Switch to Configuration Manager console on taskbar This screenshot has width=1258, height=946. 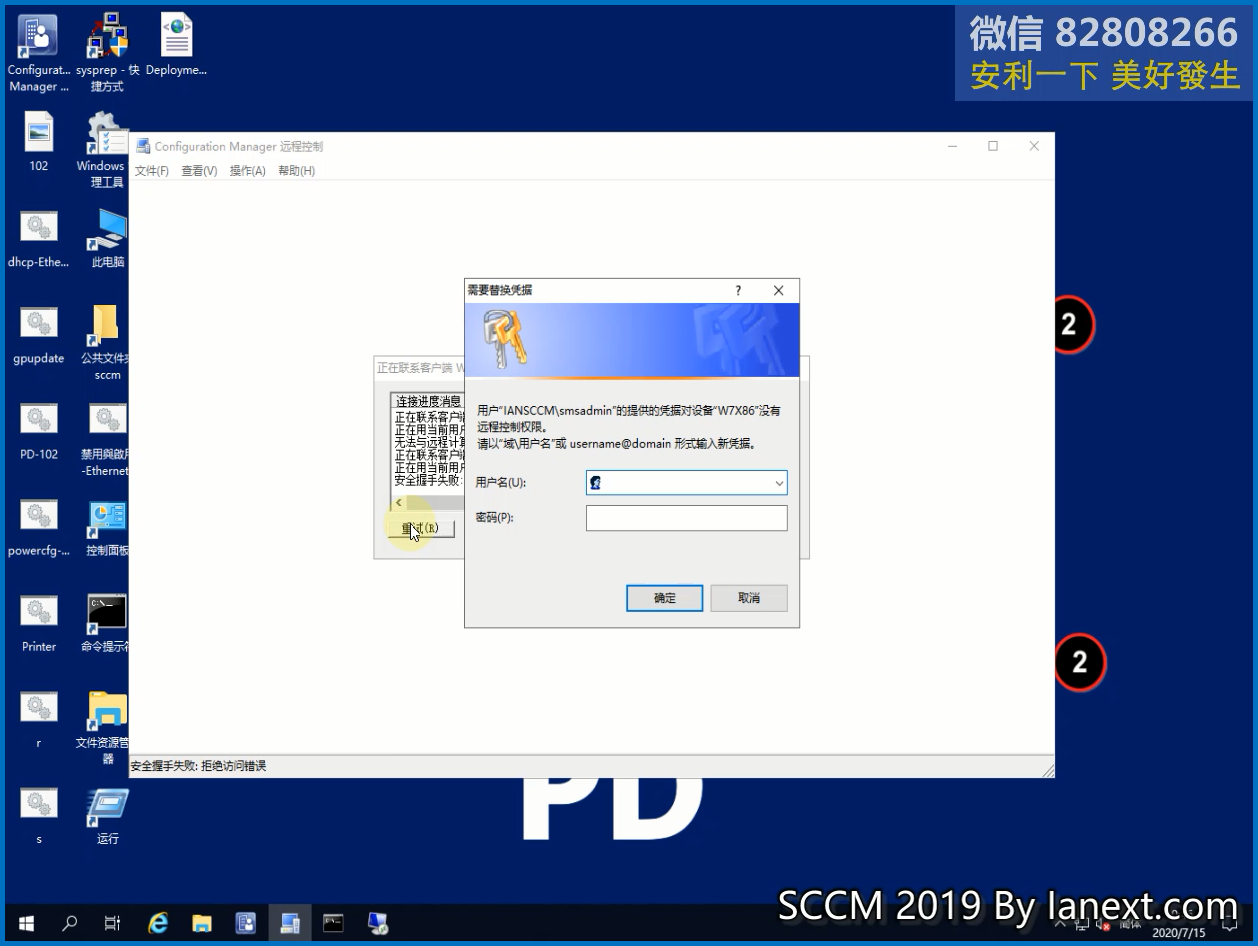pyautogui.click(x=246, y=923)
